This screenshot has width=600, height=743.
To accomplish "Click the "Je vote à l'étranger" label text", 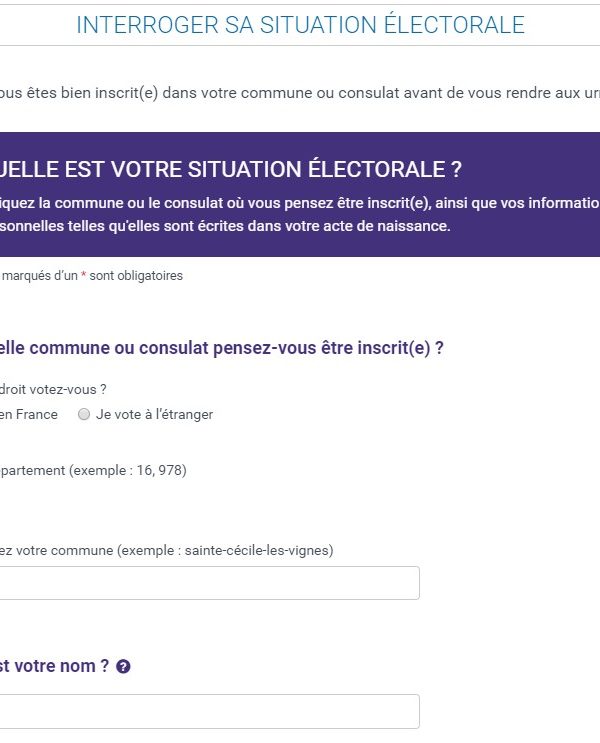I will 155,415.
